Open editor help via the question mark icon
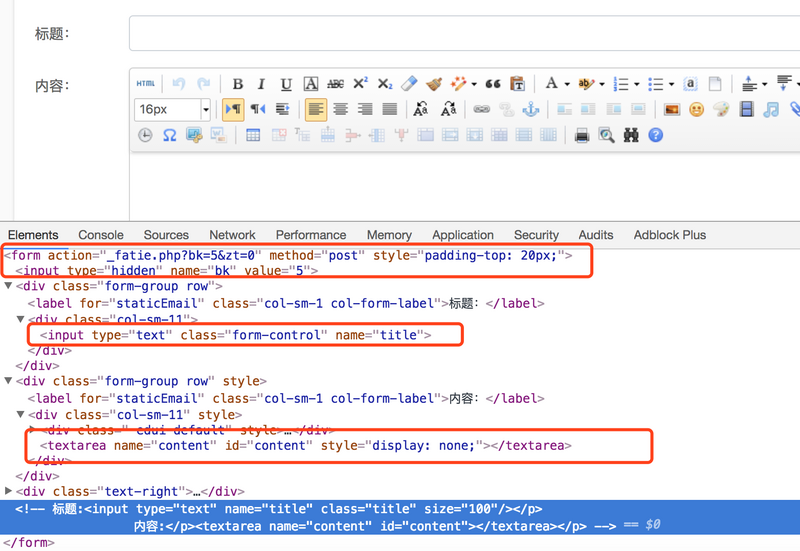 point(656,135)
